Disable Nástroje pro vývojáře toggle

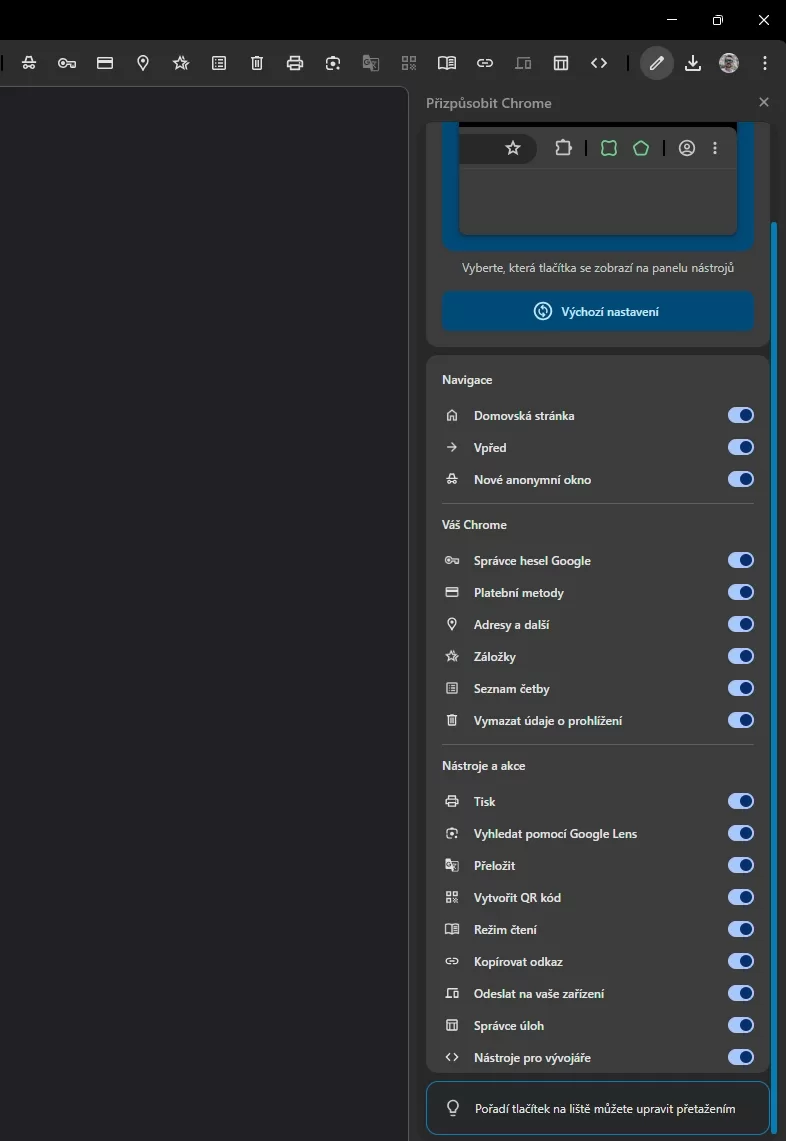740,1057
